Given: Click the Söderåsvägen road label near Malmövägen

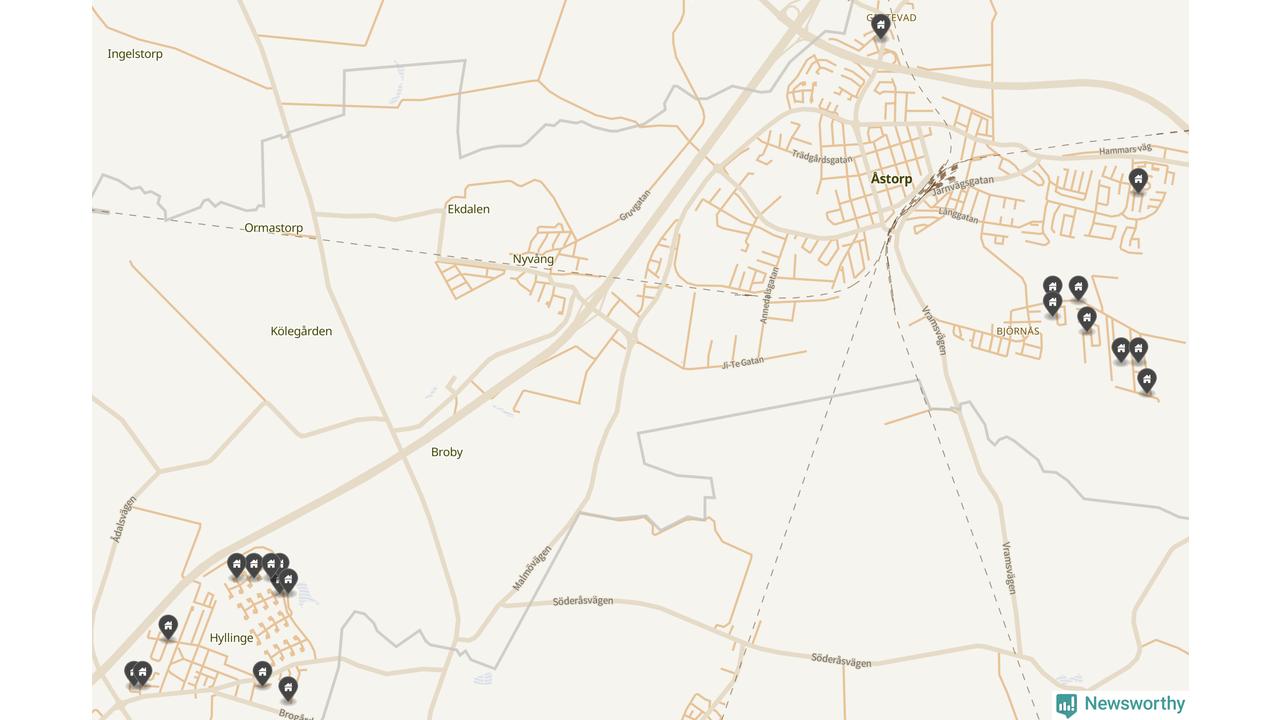Looking at the screenshot, I should 583,601.
